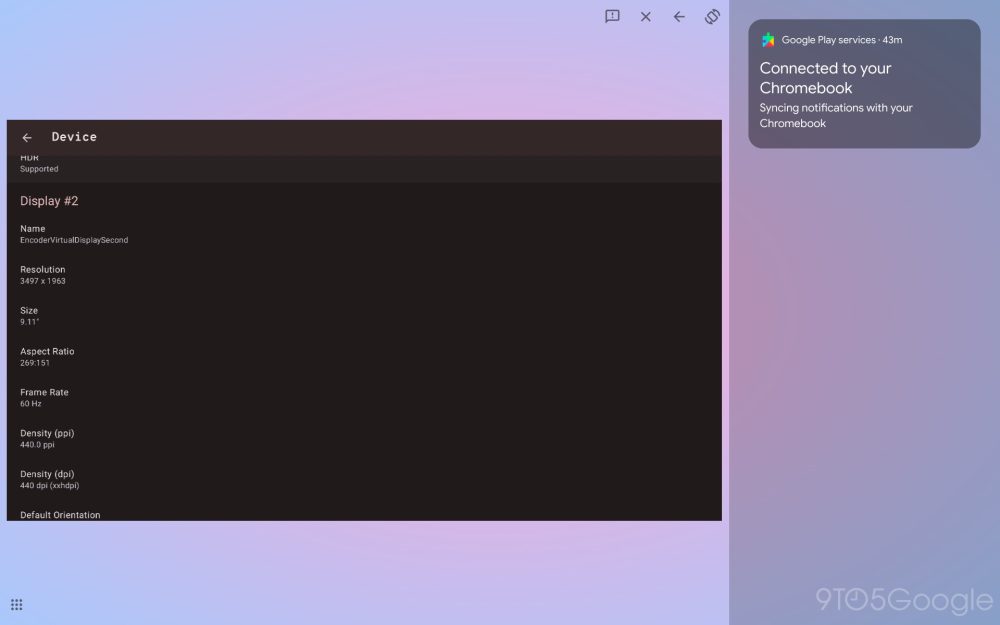
Task: Select the Density (ppi) row
Action: point(47,439)
